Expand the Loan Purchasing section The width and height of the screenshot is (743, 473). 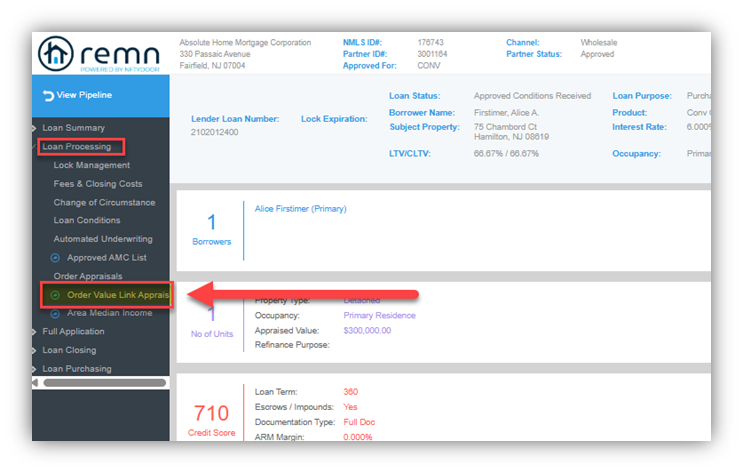[x=76, y=369]
